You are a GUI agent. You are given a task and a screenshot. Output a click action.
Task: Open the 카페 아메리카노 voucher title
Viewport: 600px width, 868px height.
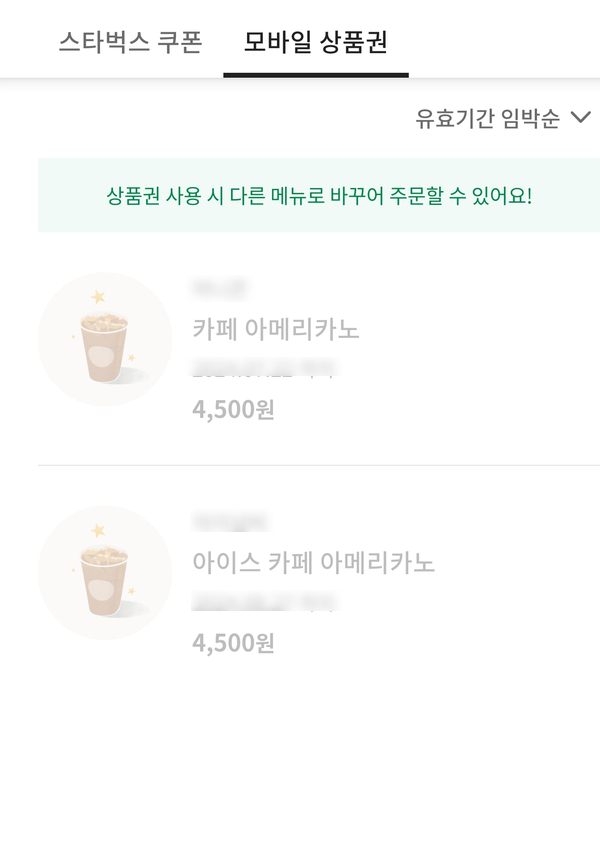(275, 330)
